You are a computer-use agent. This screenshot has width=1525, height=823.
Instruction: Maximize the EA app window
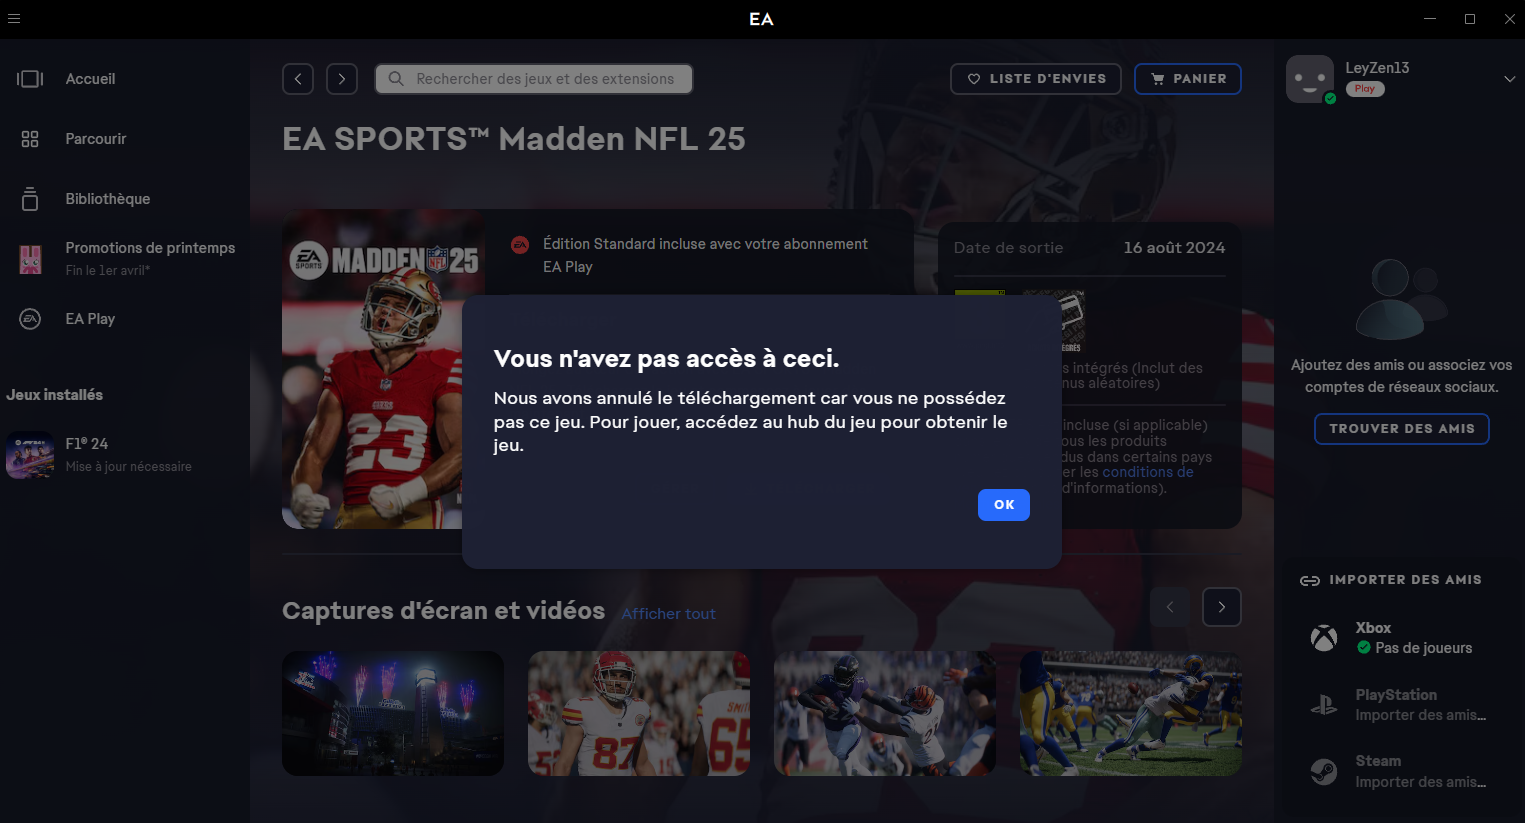pos(1470,19)
